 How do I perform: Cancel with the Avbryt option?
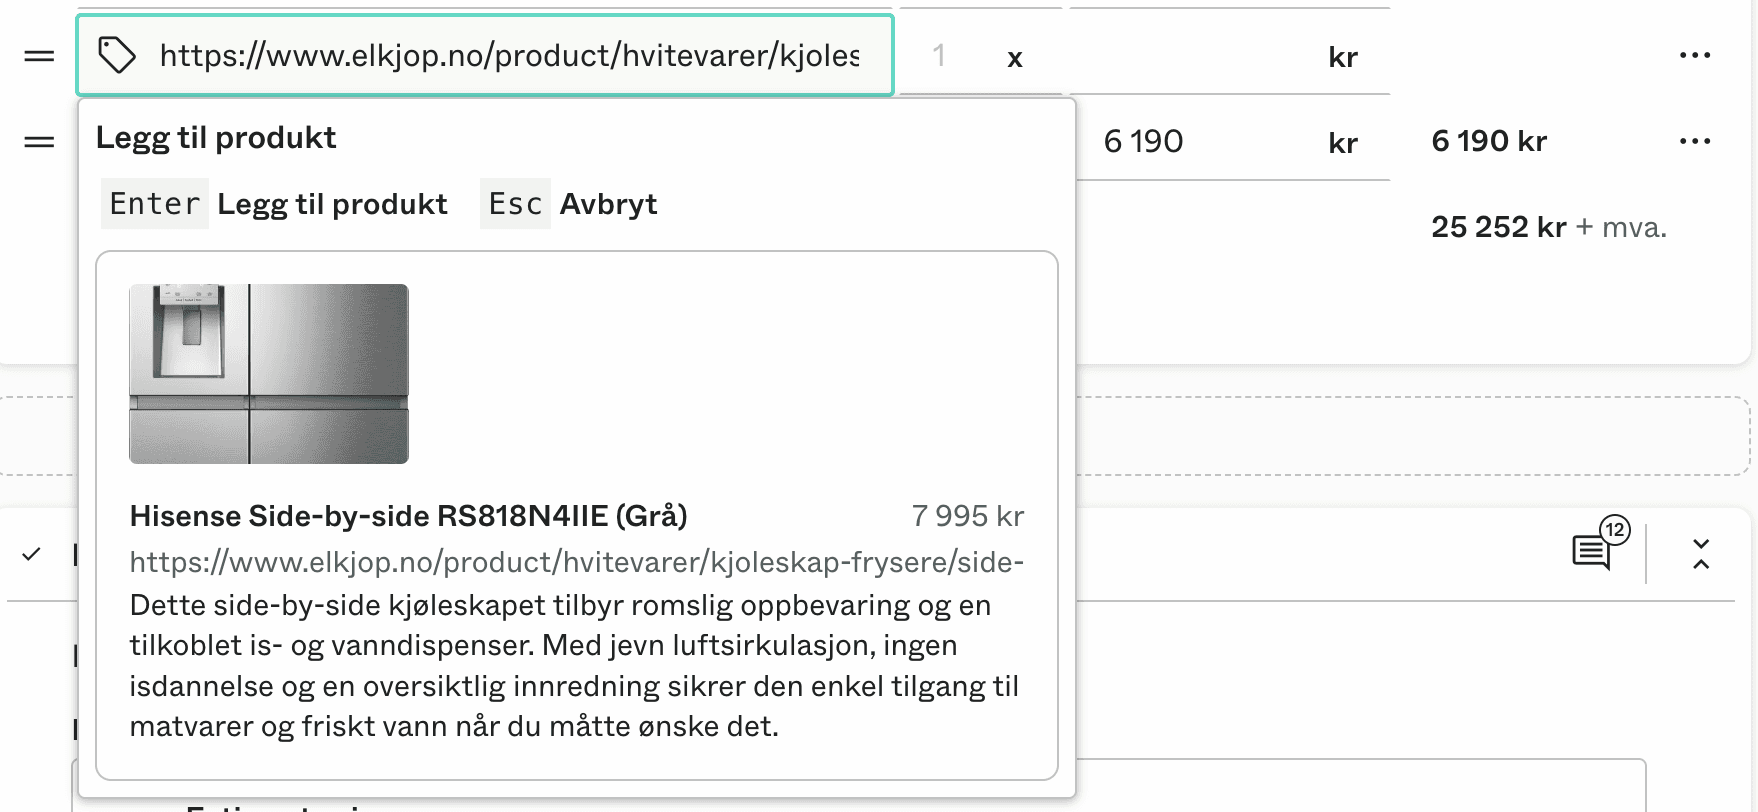pyautogui.click(x=607, y=203)
